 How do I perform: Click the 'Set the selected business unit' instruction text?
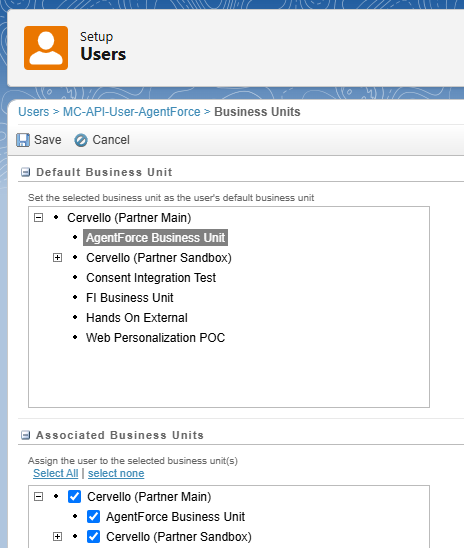tap(171, 198)
